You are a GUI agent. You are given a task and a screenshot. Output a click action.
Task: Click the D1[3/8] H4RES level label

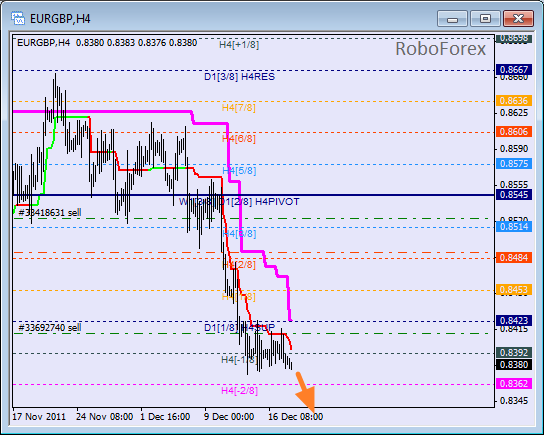pyautogui.click(x=239, y=77)
